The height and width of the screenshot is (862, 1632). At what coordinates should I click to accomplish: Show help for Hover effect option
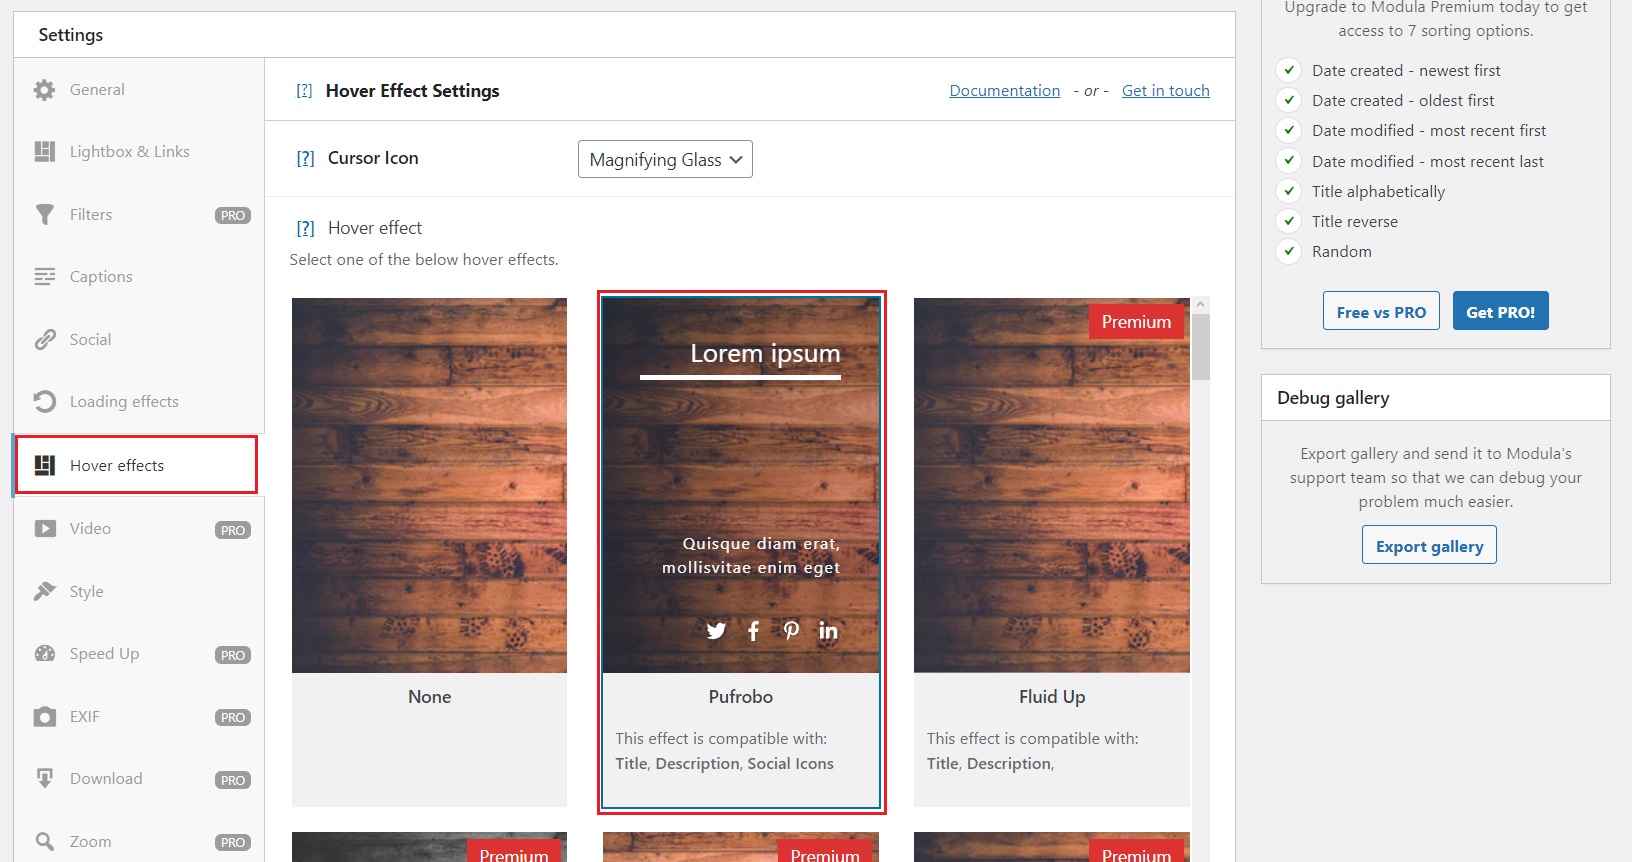(x=305, y=229)
